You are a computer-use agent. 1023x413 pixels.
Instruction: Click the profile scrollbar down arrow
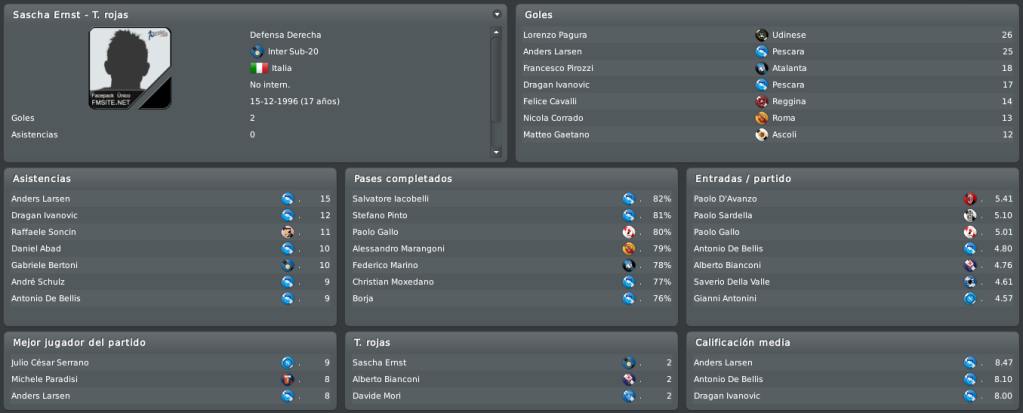click(x=496, y=152)
